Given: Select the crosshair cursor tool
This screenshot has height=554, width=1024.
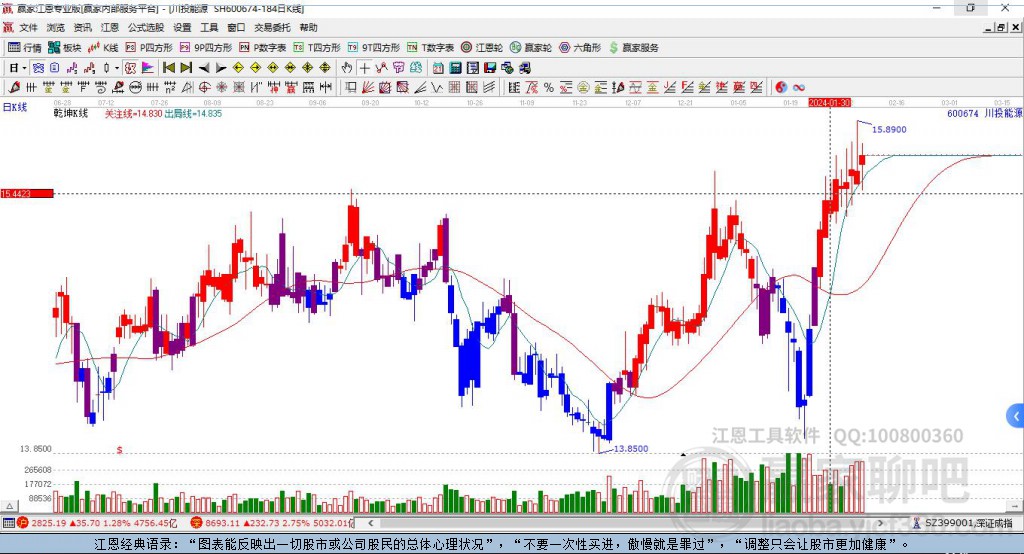Looking at the screenshot, I should coord(364,67).
